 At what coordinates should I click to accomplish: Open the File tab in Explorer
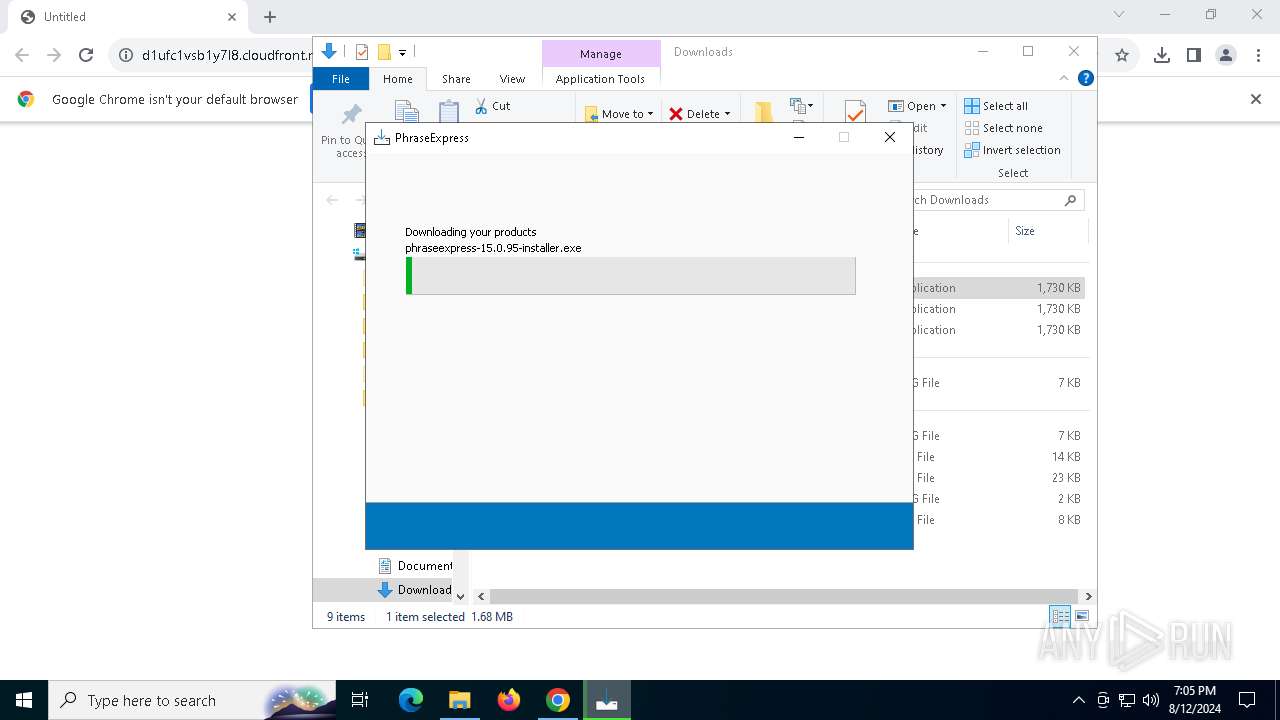[341, 79]
